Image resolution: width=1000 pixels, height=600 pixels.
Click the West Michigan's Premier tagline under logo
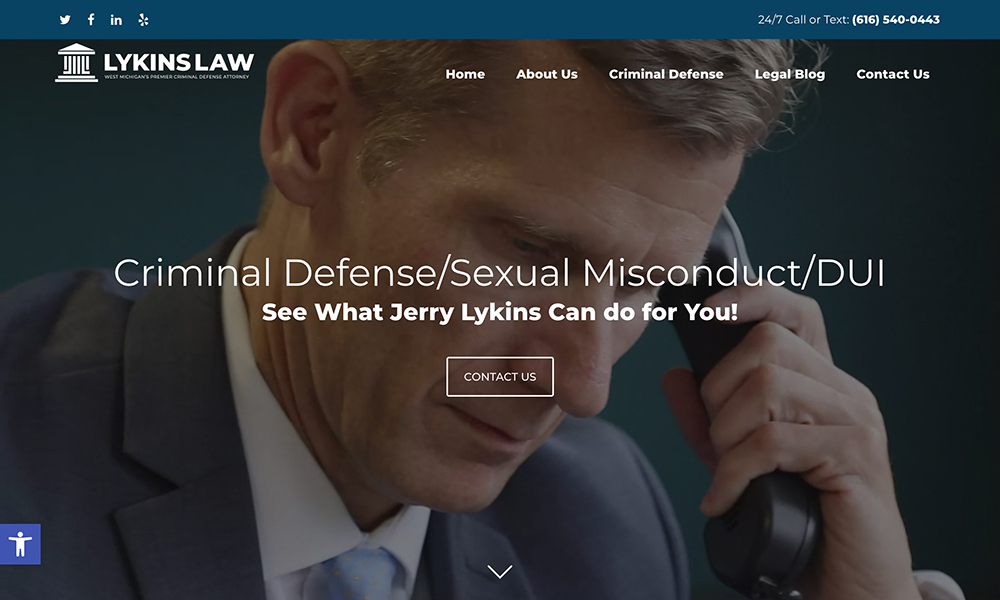point(177,77)
